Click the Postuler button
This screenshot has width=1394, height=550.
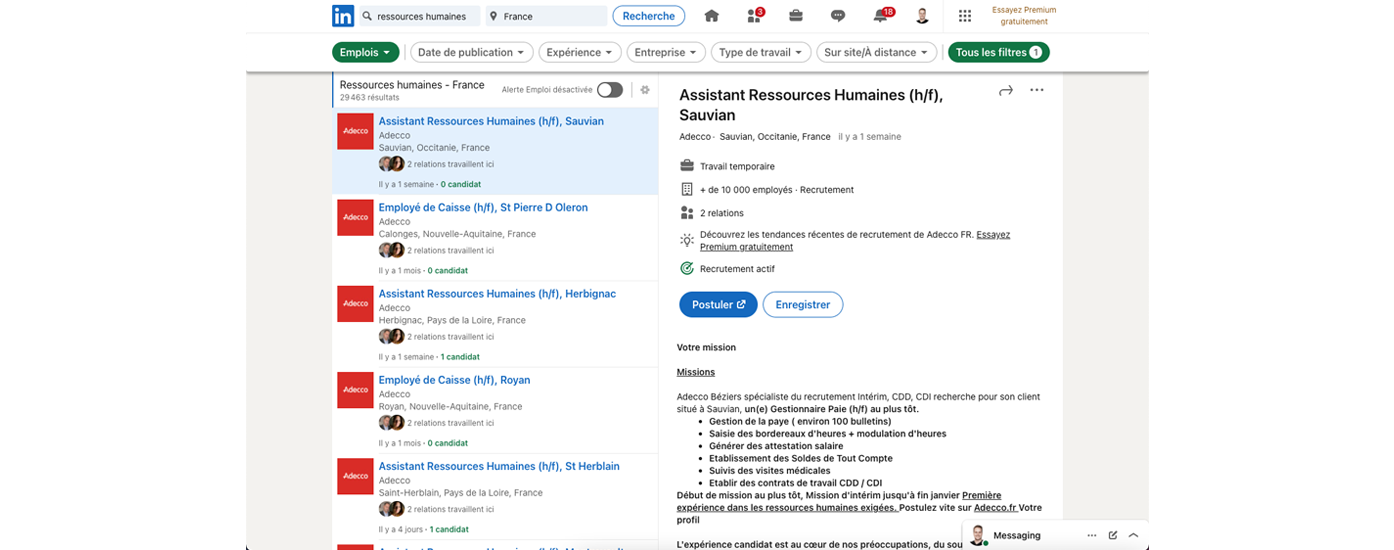pos(718,305)
